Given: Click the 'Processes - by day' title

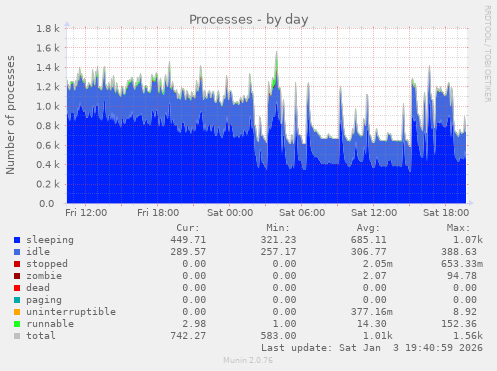Looking at the screenshot, I should pos(249,19).
